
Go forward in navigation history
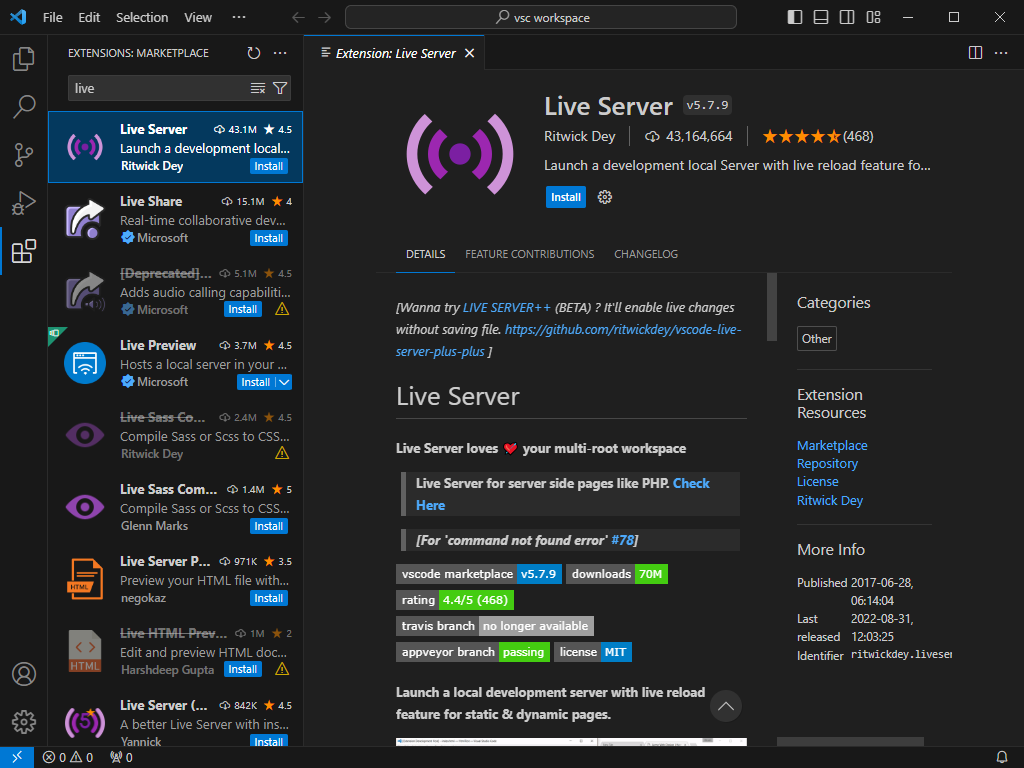click(325, 18)
